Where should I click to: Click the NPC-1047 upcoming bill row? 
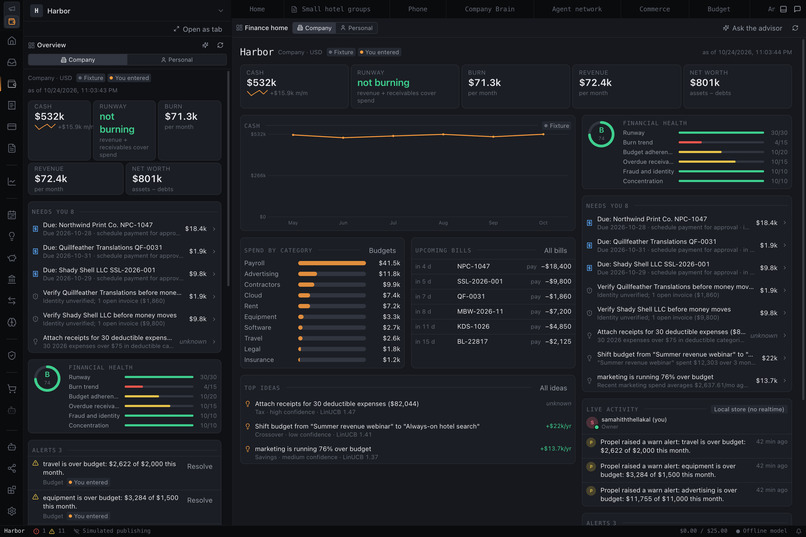point(493,266)
